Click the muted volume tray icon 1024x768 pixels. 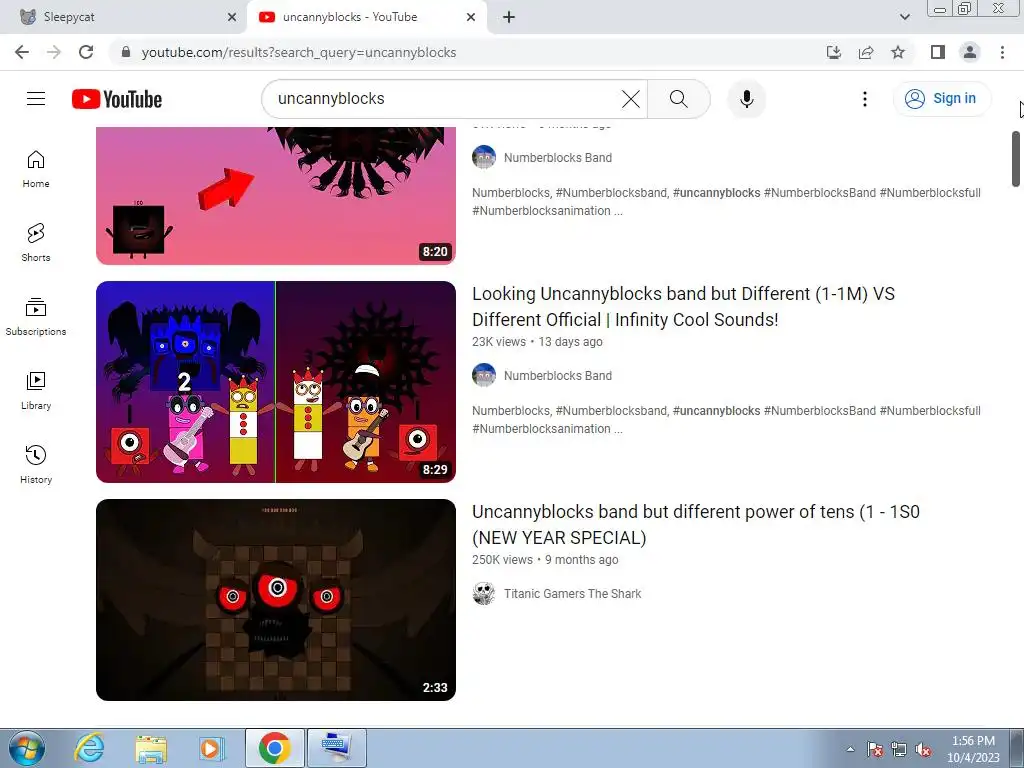coord(923,749)
